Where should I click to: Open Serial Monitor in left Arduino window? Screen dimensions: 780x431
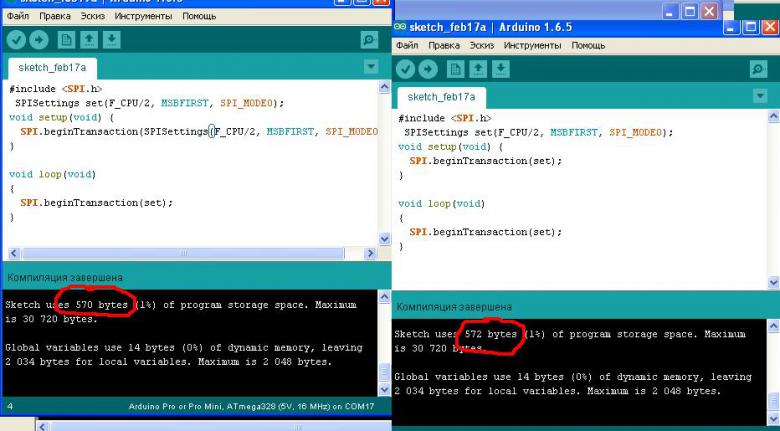[369, 40]
